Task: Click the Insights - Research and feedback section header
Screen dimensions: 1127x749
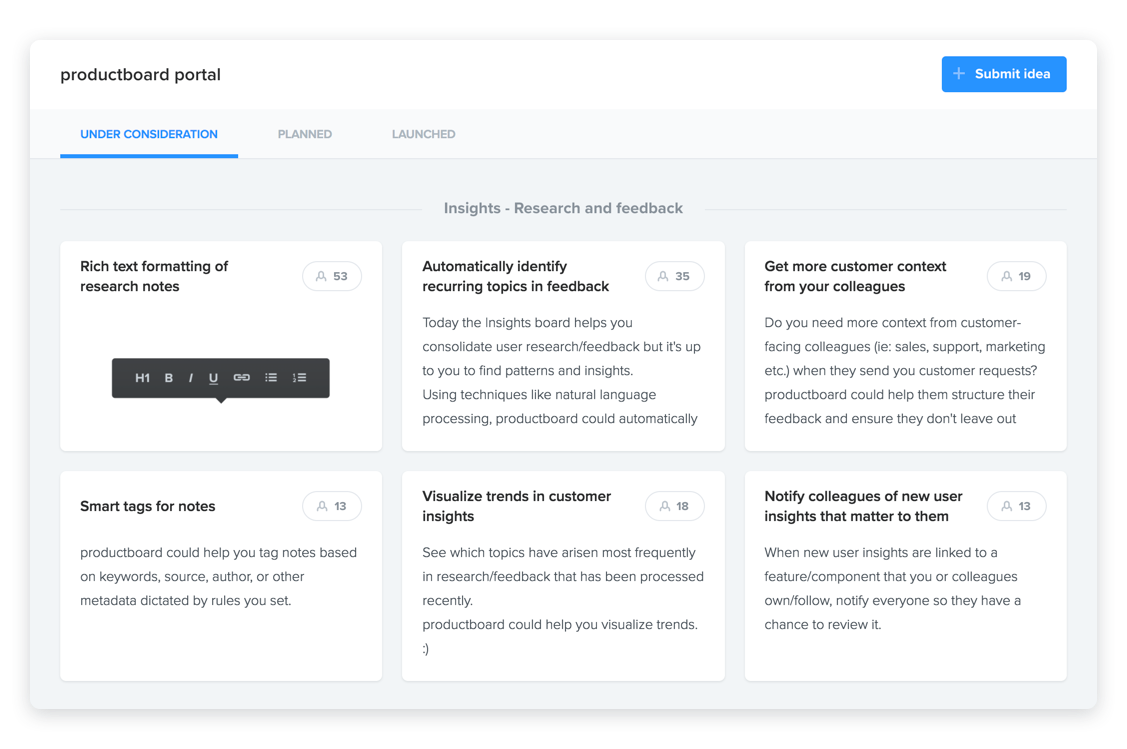Action: [x=564, y=208]
